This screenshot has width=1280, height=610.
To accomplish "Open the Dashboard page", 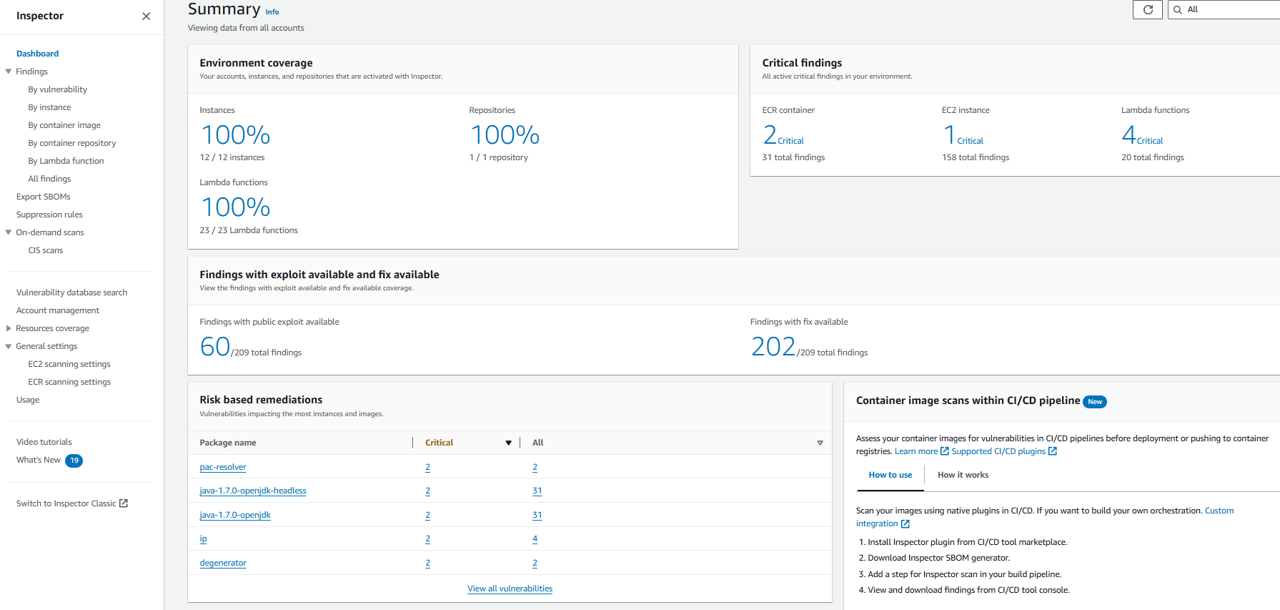I will pos(37,53).
